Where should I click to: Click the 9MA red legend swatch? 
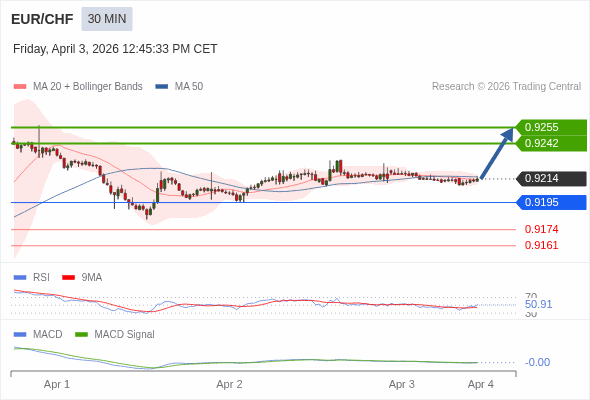pos(68,278)
